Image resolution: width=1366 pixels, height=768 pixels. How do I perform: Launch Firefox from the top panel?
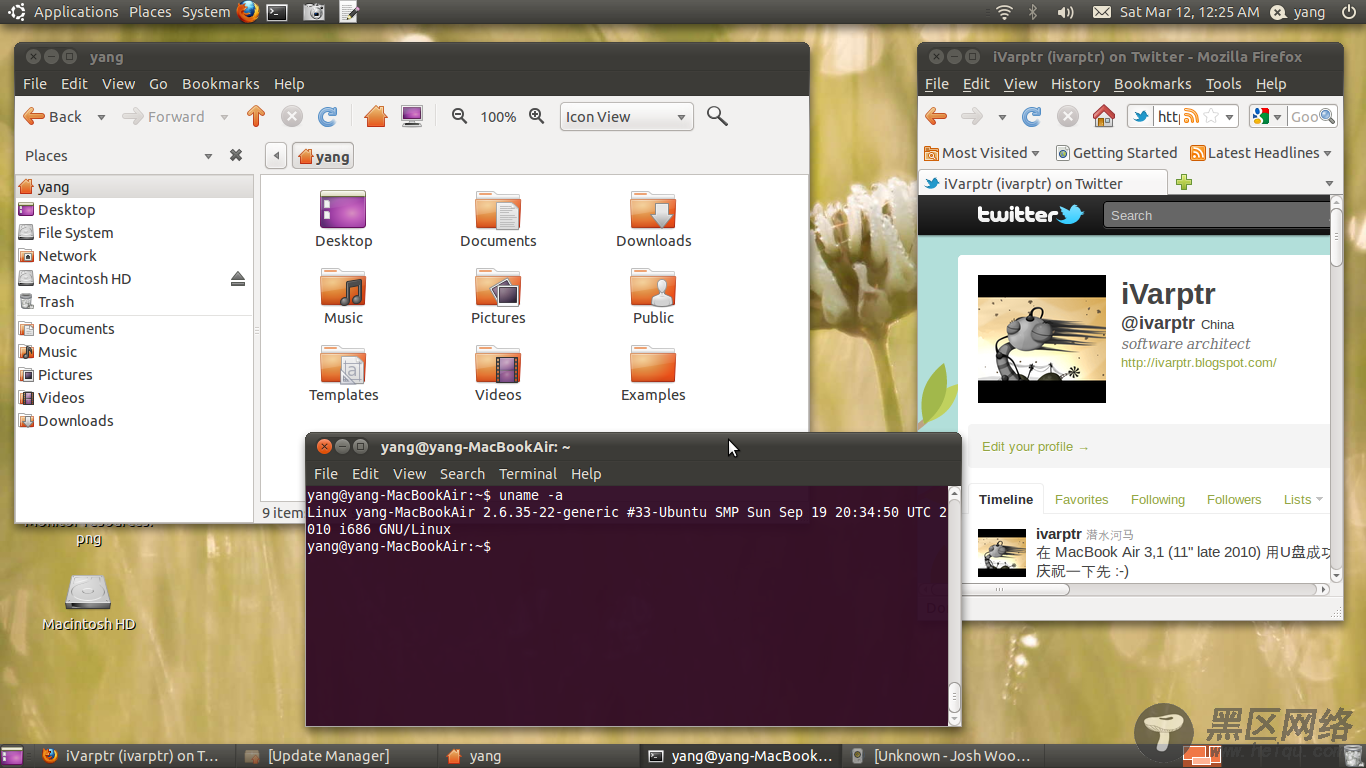click(x=248, y=12)
